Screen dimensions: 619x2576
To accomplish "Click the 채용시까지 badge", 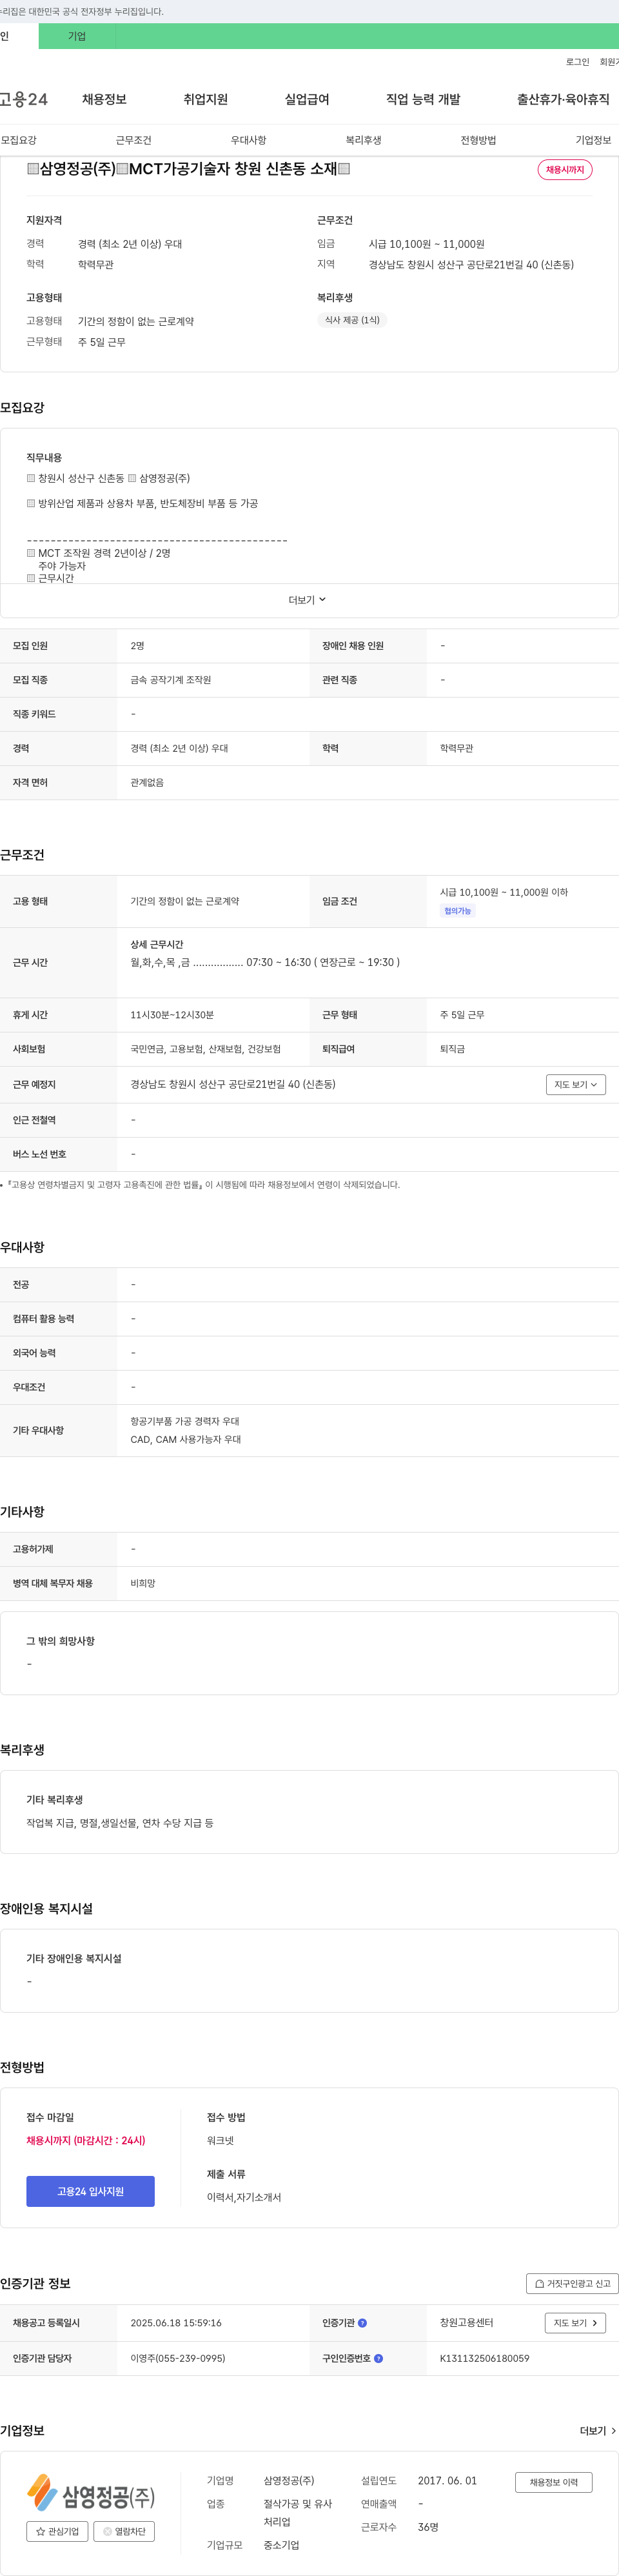I will point(565,170).
